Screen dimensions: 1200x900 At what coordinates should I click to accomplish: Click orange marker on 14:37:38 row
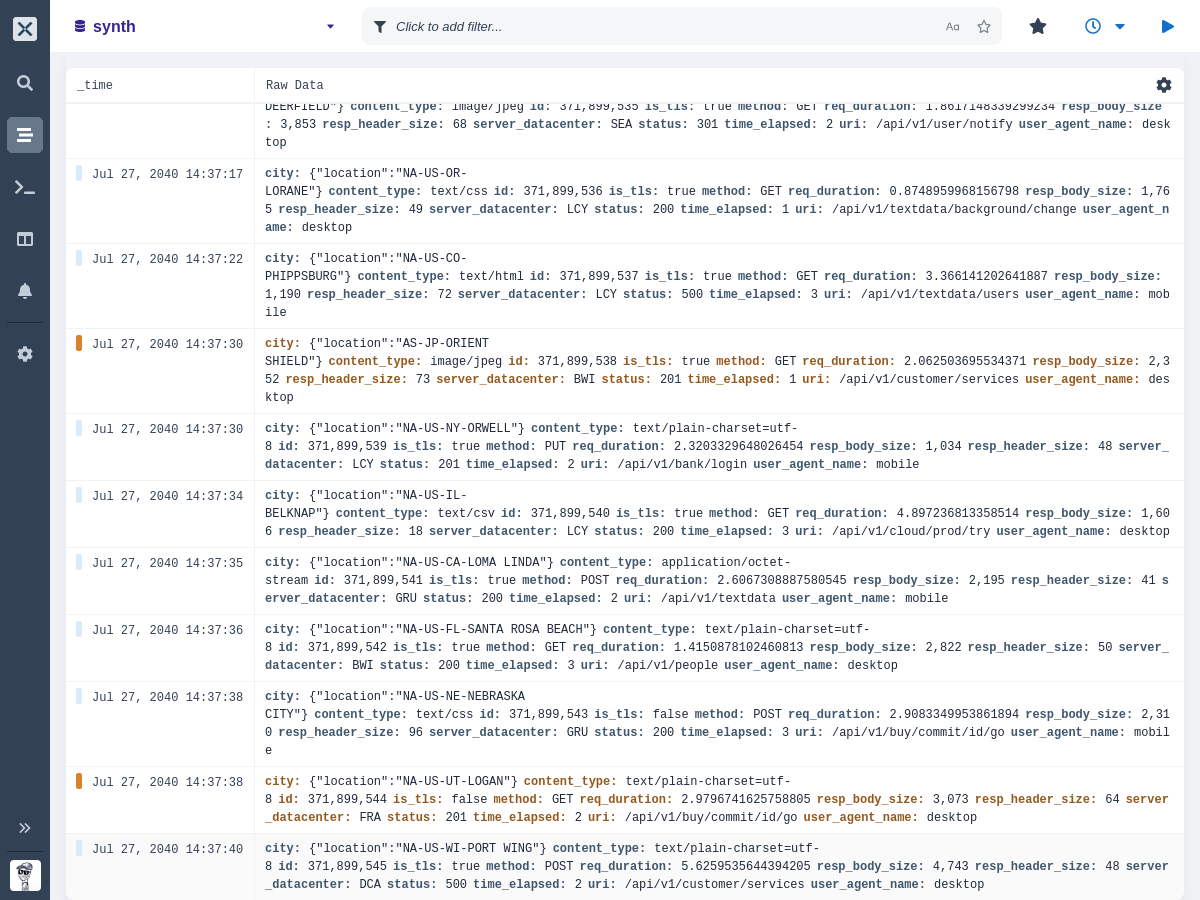click(79, 781)
